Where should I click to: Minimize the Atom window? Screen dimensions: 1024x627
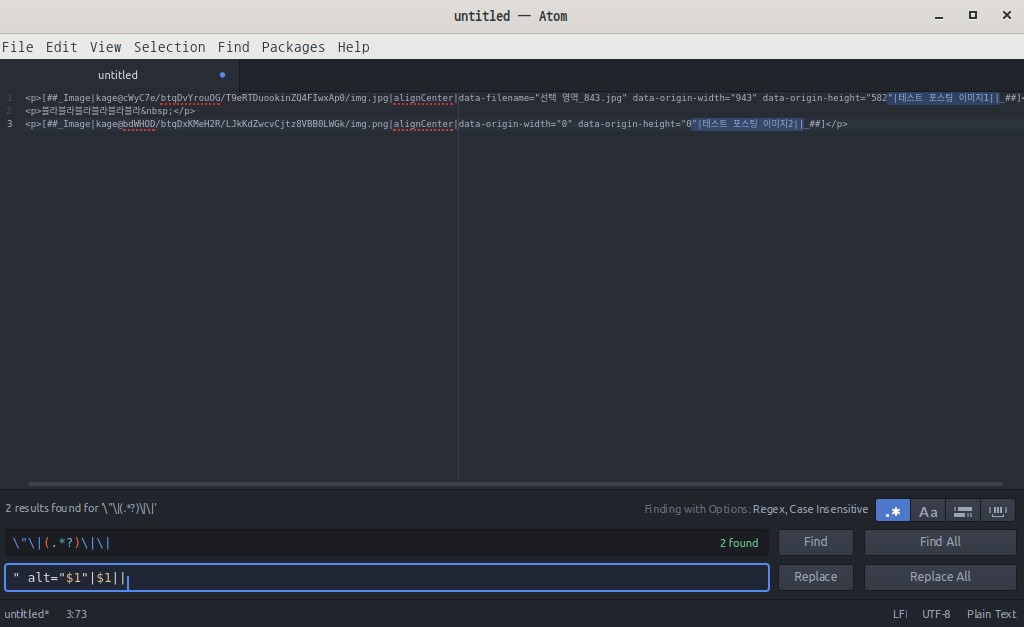tap(938, 16)
